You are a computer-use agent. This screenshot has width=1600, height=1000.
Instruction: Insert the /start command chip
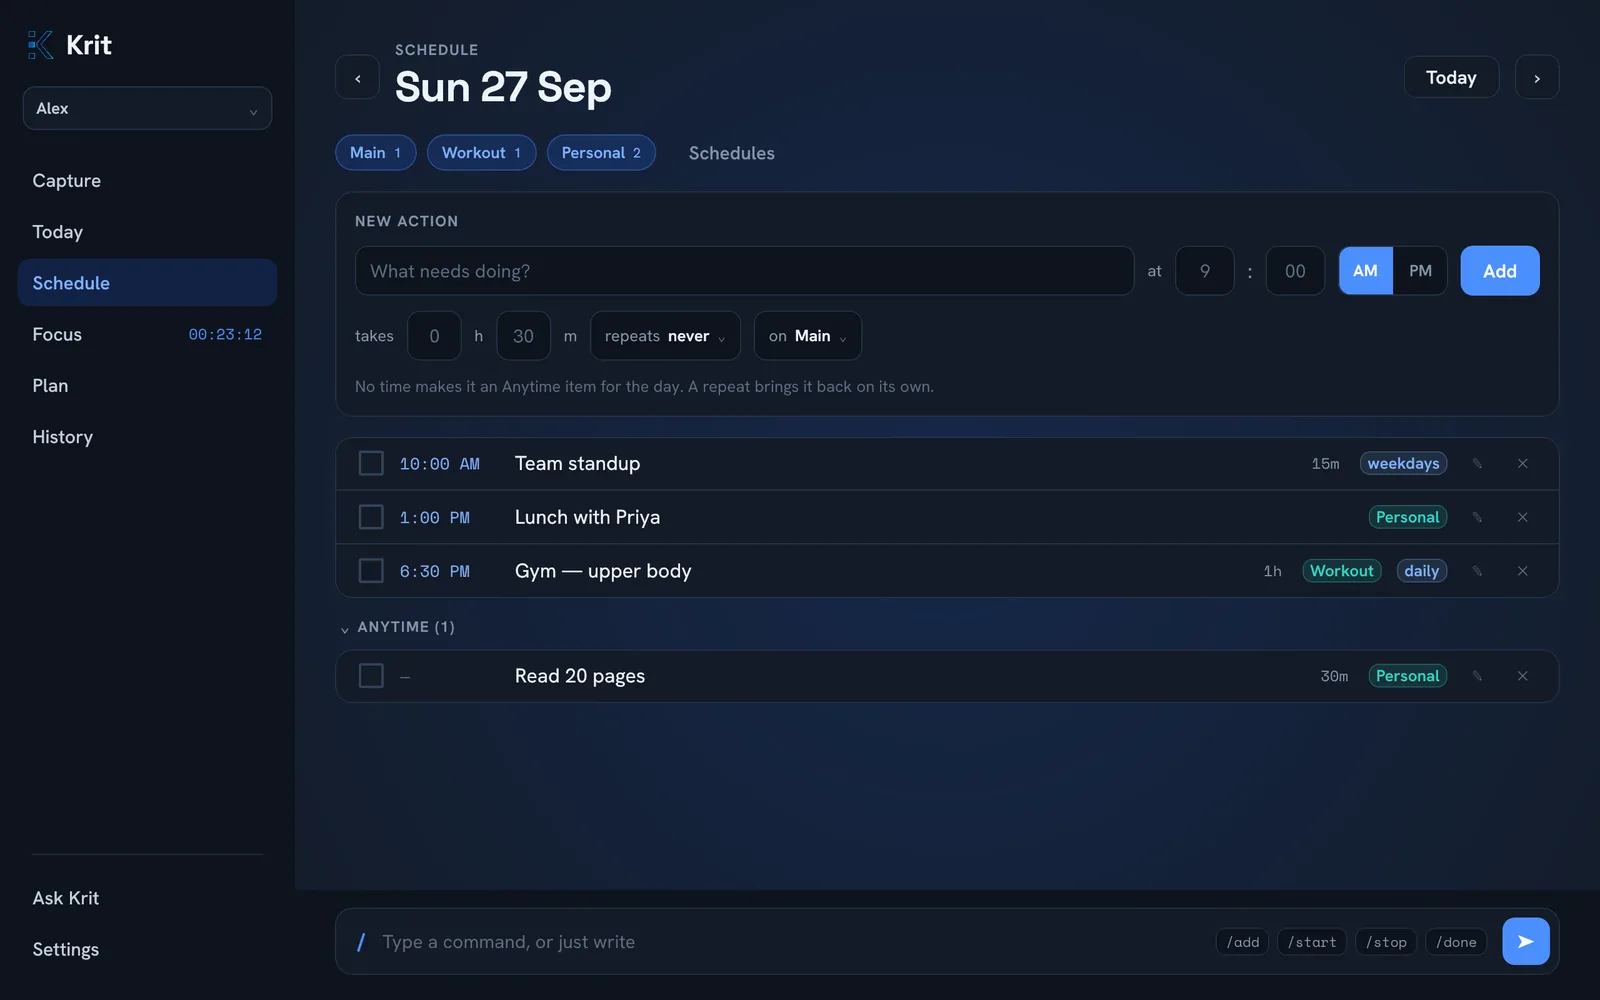click(1311, 942)
